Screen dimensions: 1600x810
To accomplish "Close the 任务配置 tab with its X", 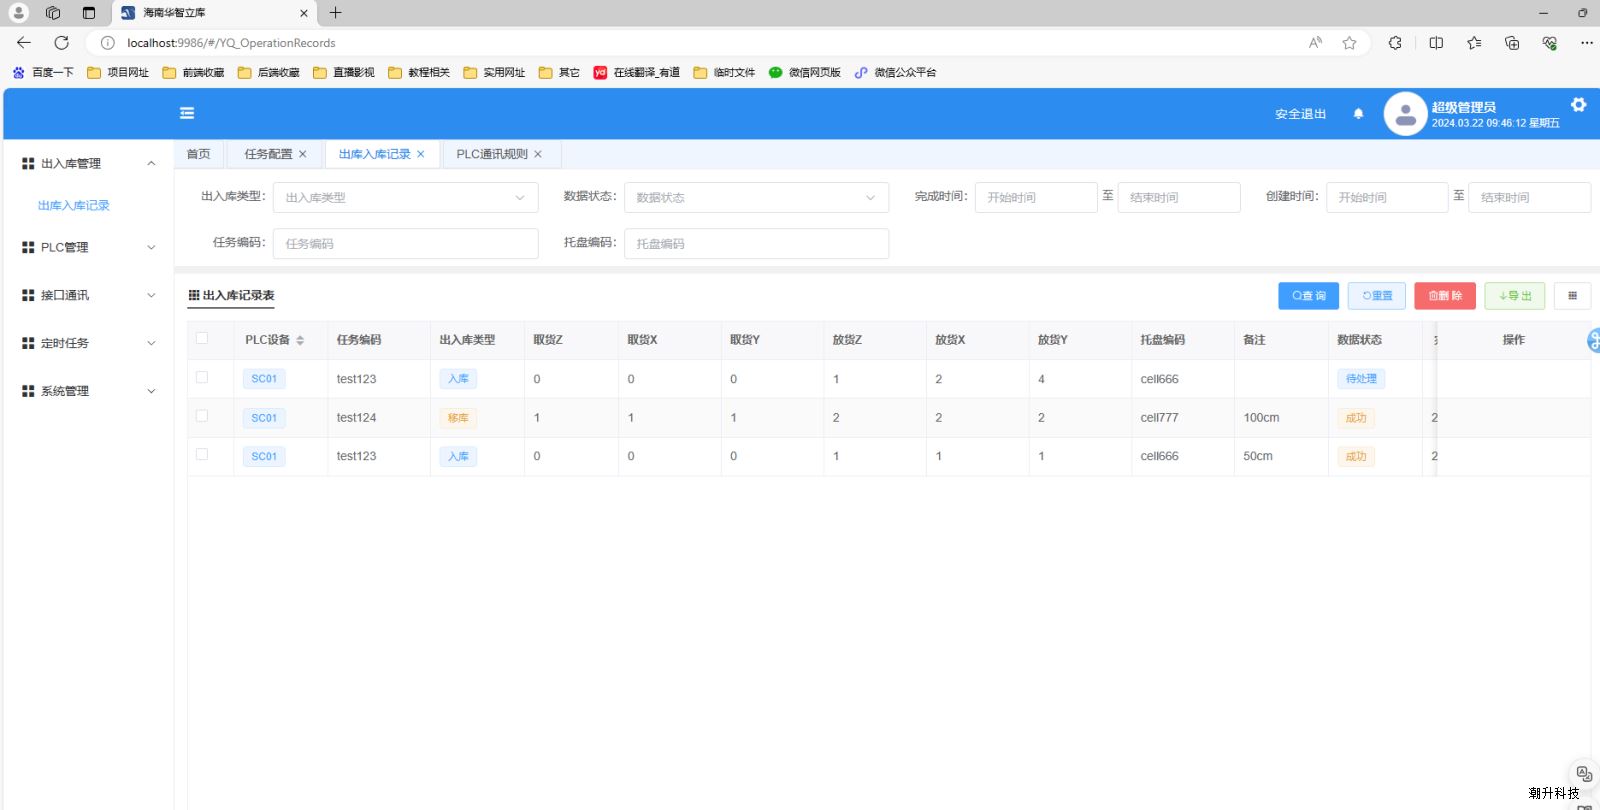I will click(303, 154).
